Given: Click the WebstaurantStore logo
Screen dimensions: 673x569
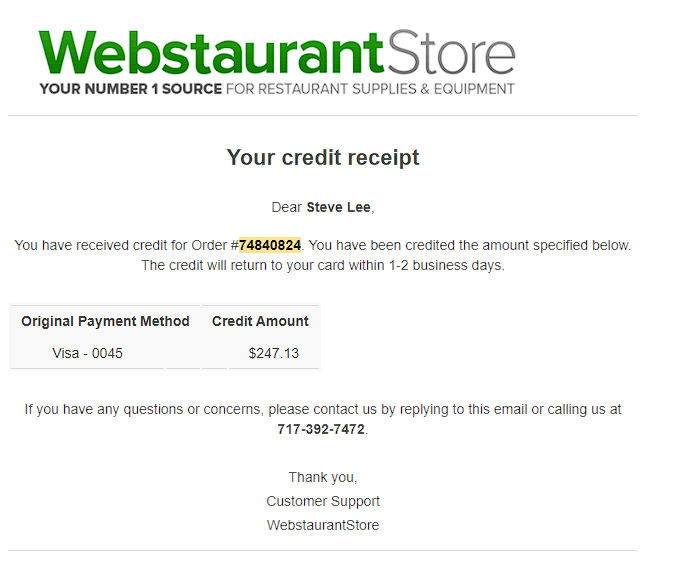Looking at the screenshot, I should click(x=277, y=62).
